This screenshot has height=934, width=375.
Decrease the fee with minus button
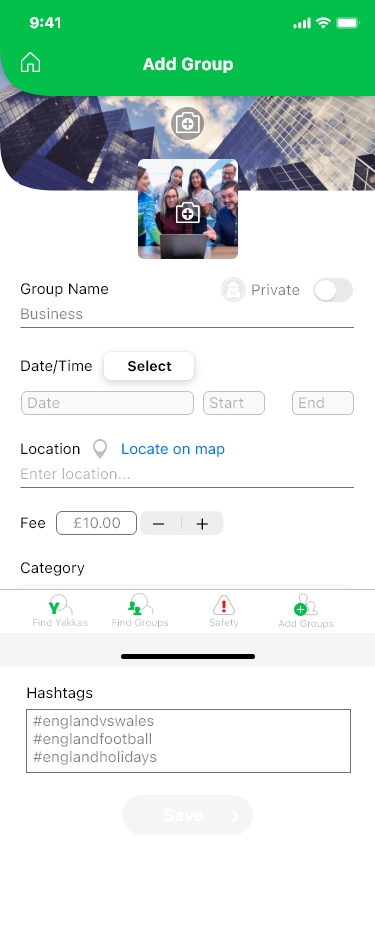point(158,524)
